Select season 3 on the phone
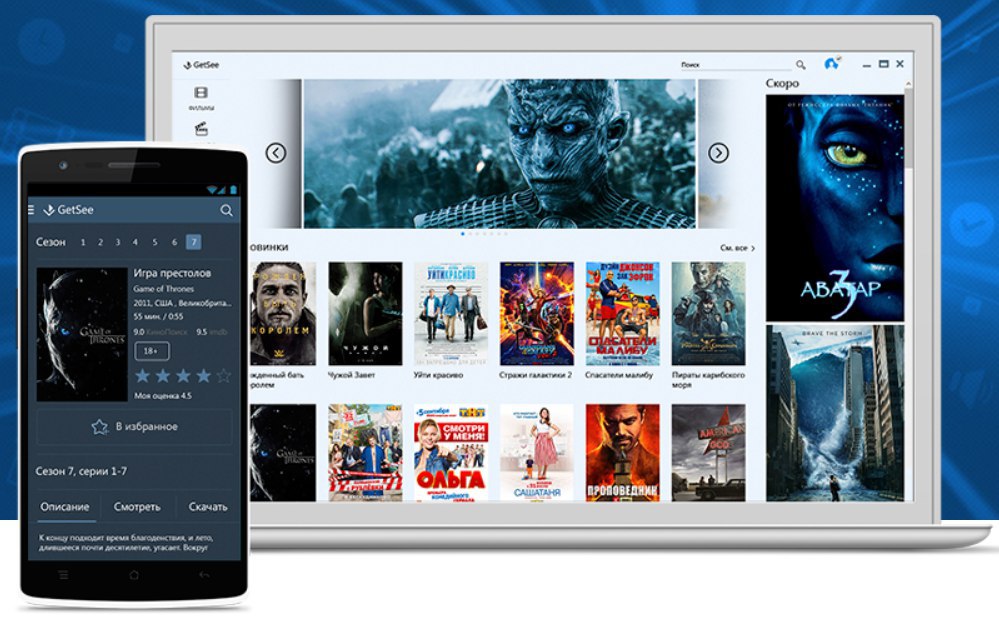Screen dimensions: 999x625 [118, 242]
